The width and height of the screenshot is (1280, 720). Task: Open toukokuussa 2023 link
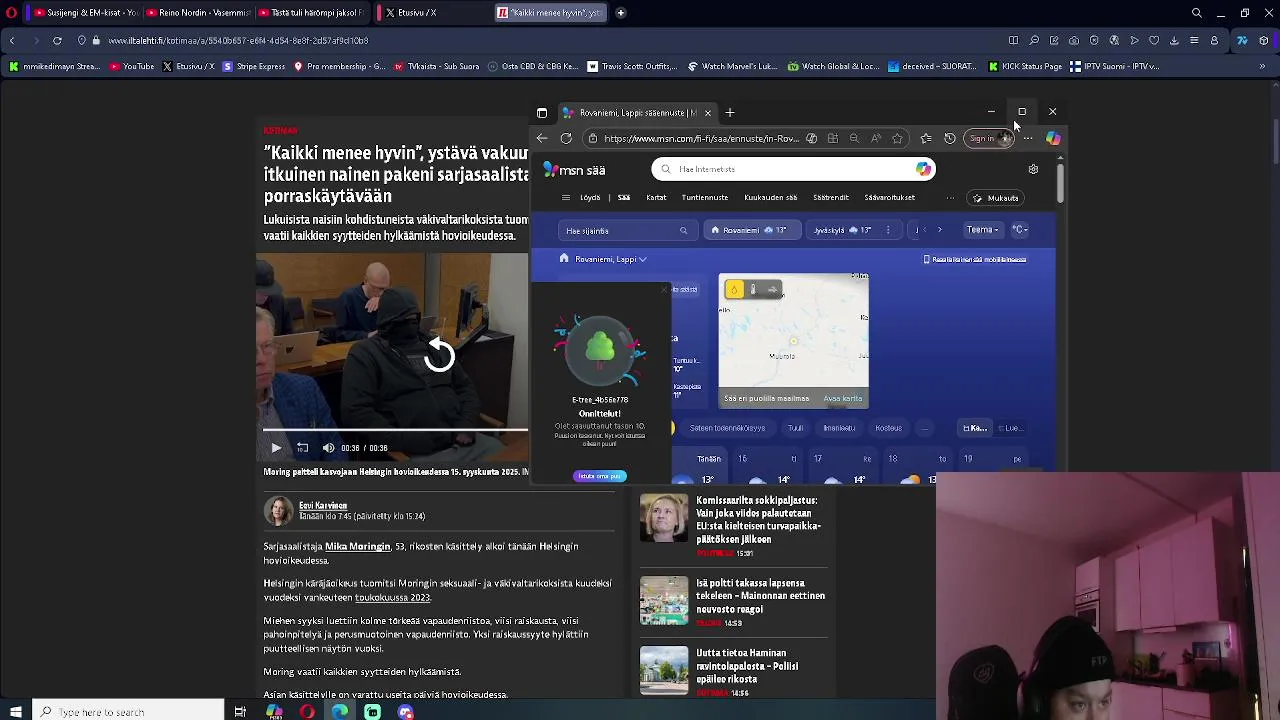(392, 598)
